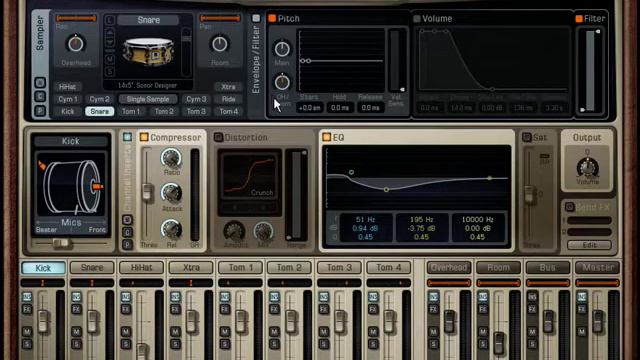
Task: Toggle the Compressor on/off
Action: (144, 137)
